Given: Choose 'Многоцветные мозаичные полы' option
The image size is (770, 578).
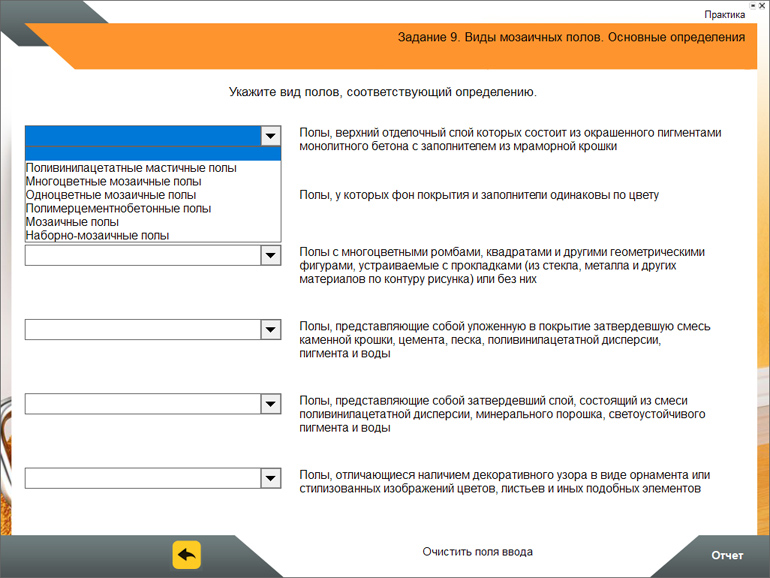Looking at the screenshot, I should 113,182.
